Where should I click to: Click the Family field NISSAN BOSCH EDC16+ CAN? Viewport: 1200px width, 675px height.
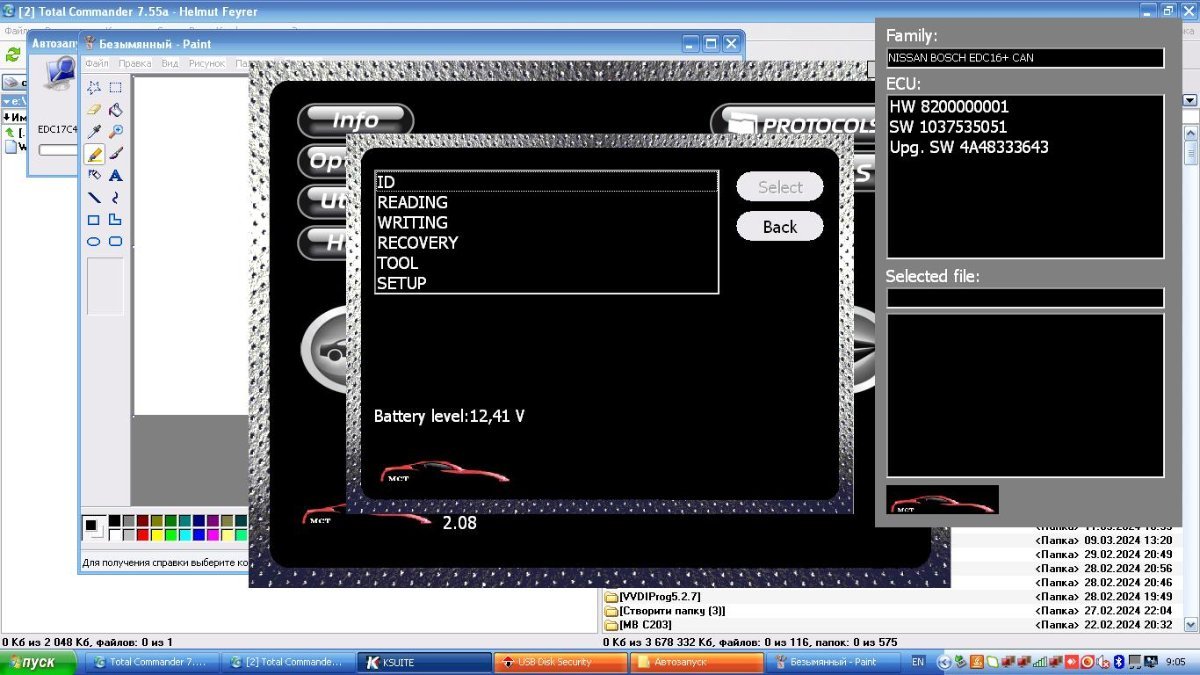[x=1025, y=58]
